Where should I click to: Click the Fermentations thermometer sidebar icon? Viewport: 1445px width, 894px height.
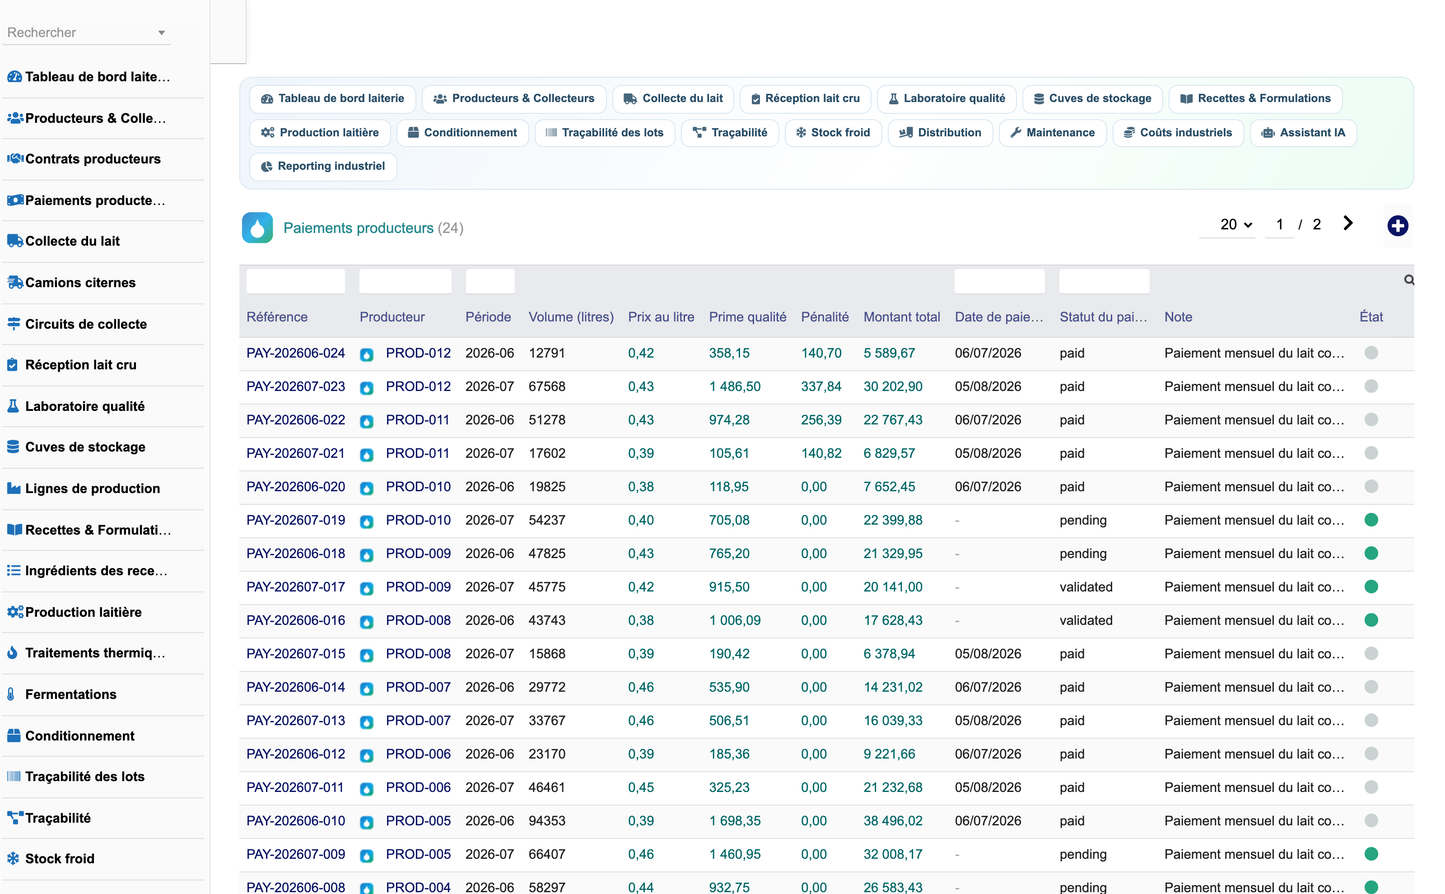coord(11,694)
